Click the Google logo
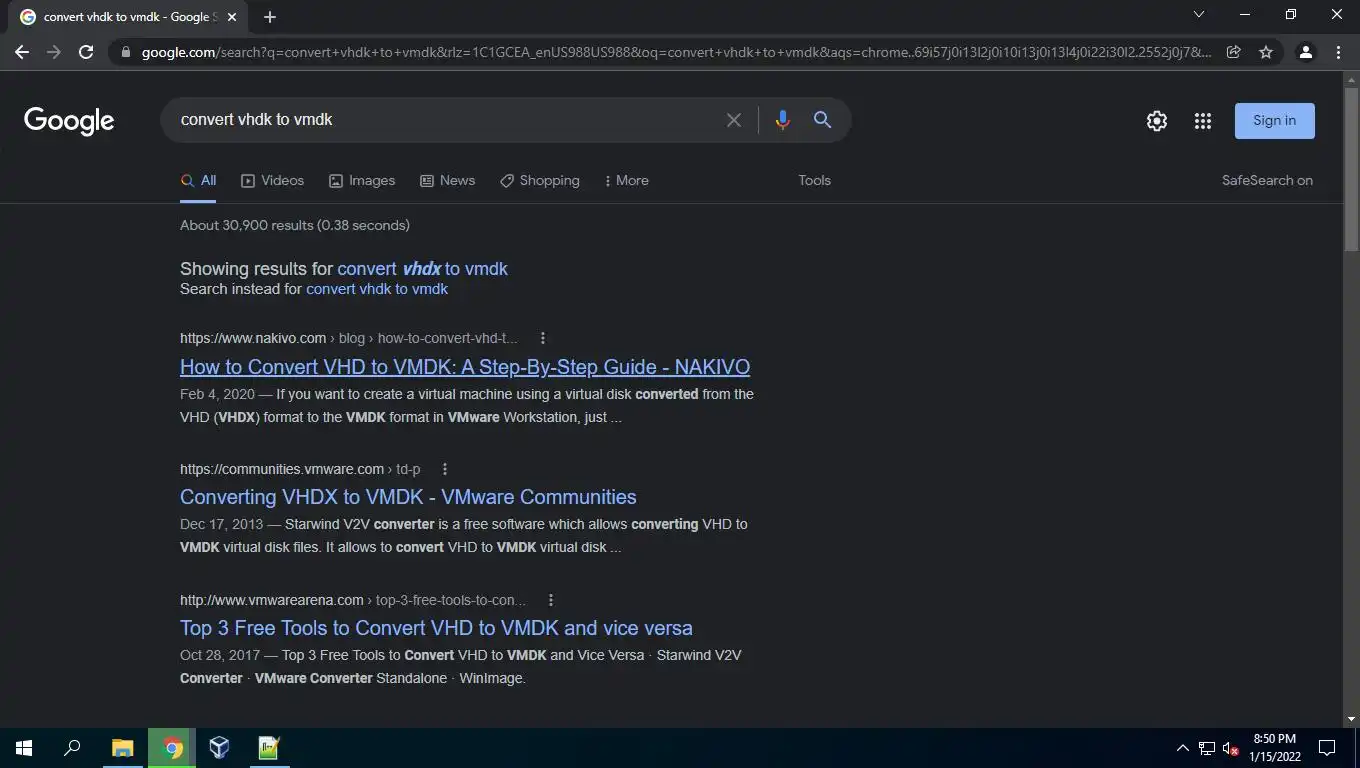This screenshot has height=768, width=1360. (69, 121)
